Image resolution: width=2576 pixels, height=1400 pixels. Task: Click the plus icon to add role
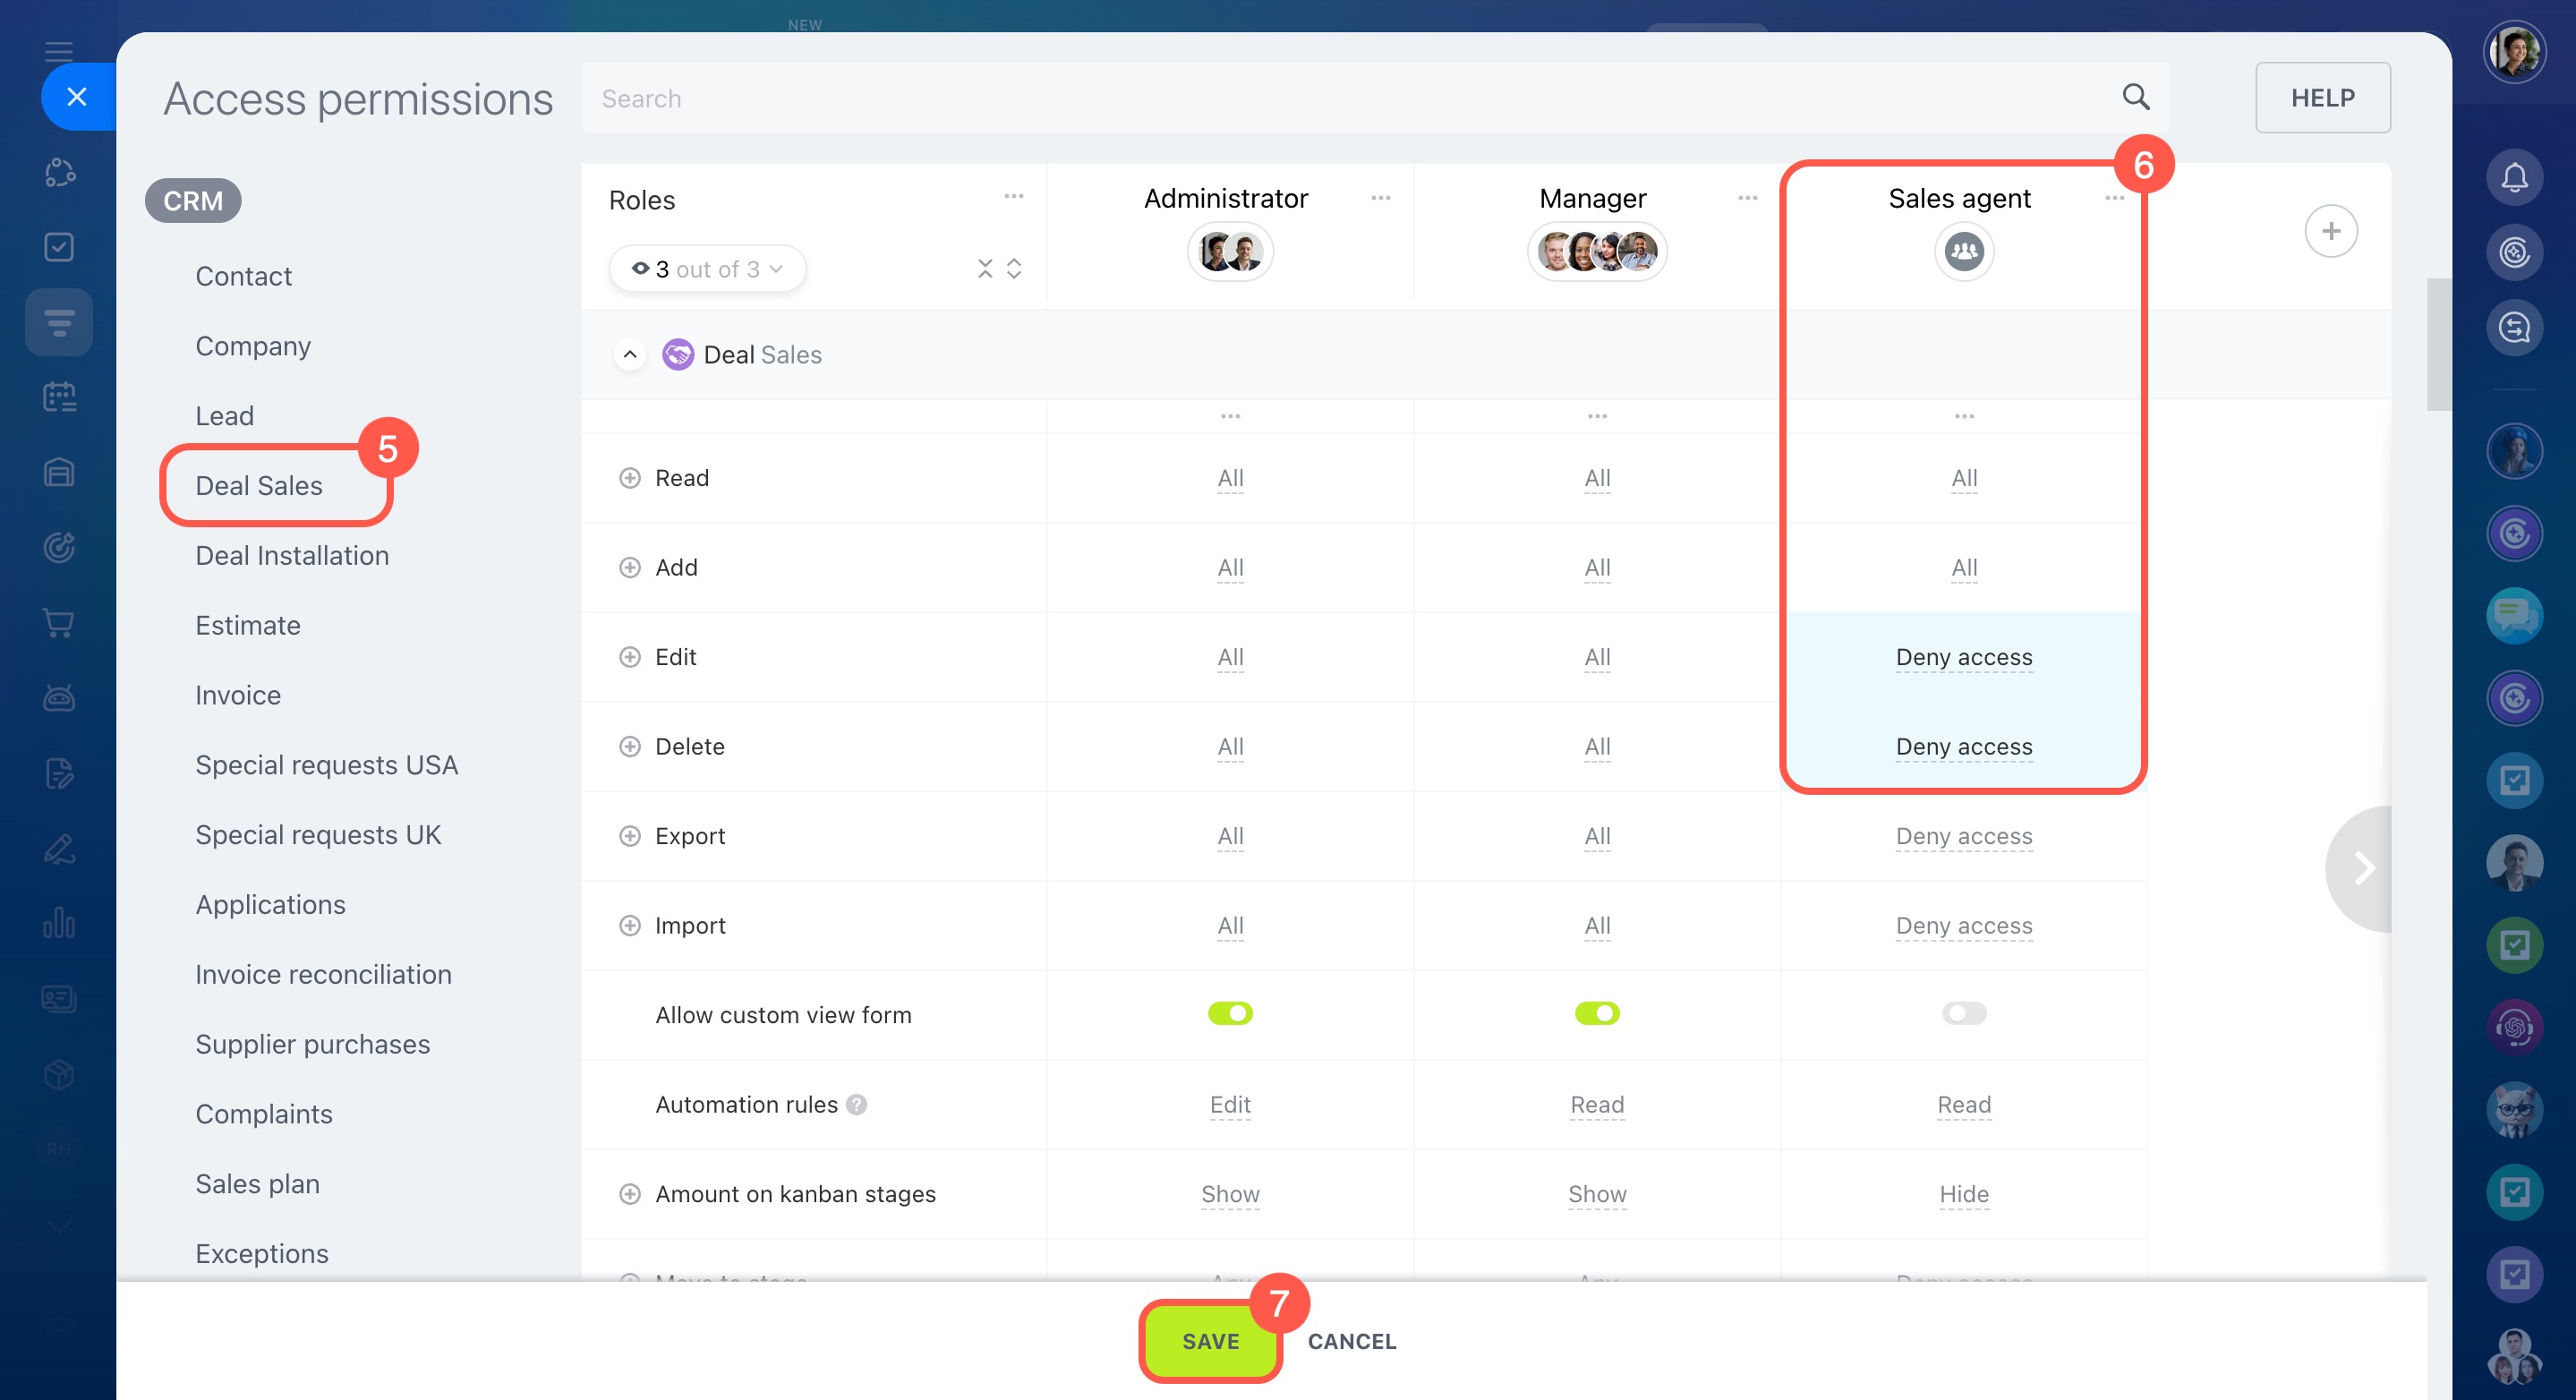click(x=2330, y=231)
